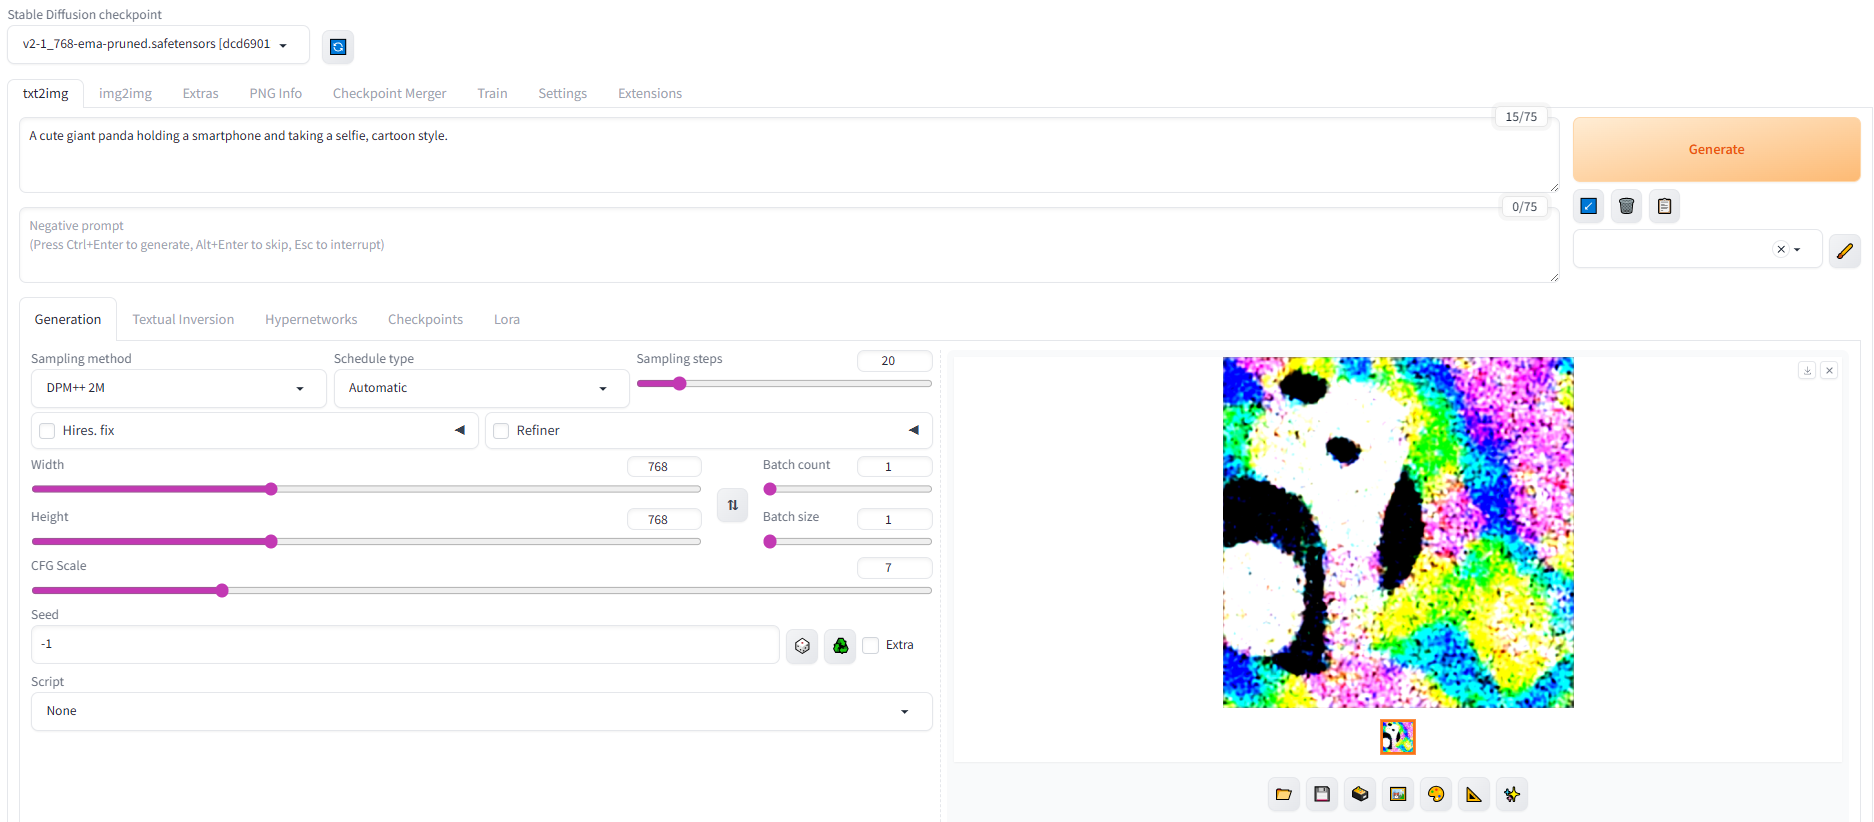The height and width of the screenshot is (822, 1874).
Task: Enable the Hires. fix checkbox
Action: coord(47,431)
